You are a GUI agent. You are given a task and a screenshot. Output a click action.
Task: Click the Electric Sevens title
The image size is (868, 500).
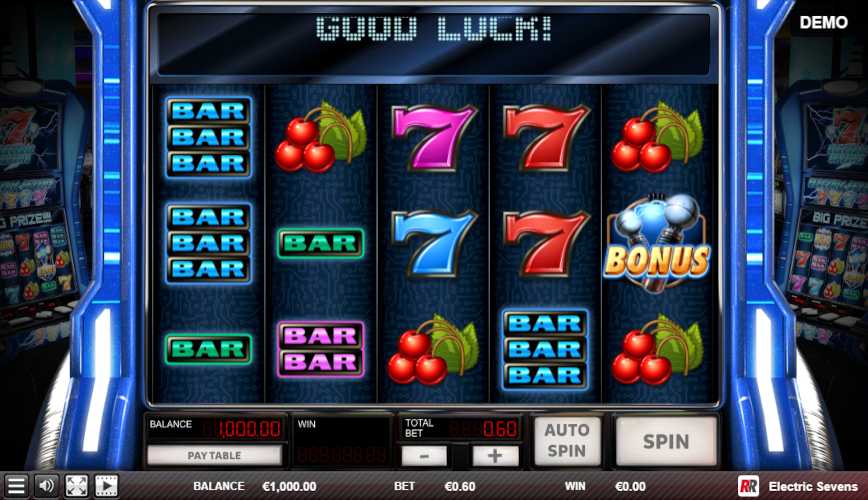coord(813,487)
